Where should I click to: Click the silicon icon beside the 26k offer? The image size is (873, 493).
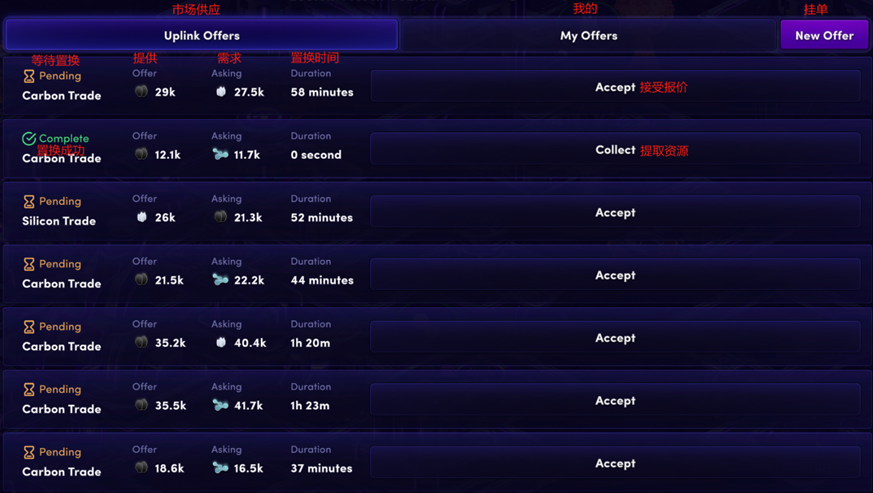tap(142, 217)
